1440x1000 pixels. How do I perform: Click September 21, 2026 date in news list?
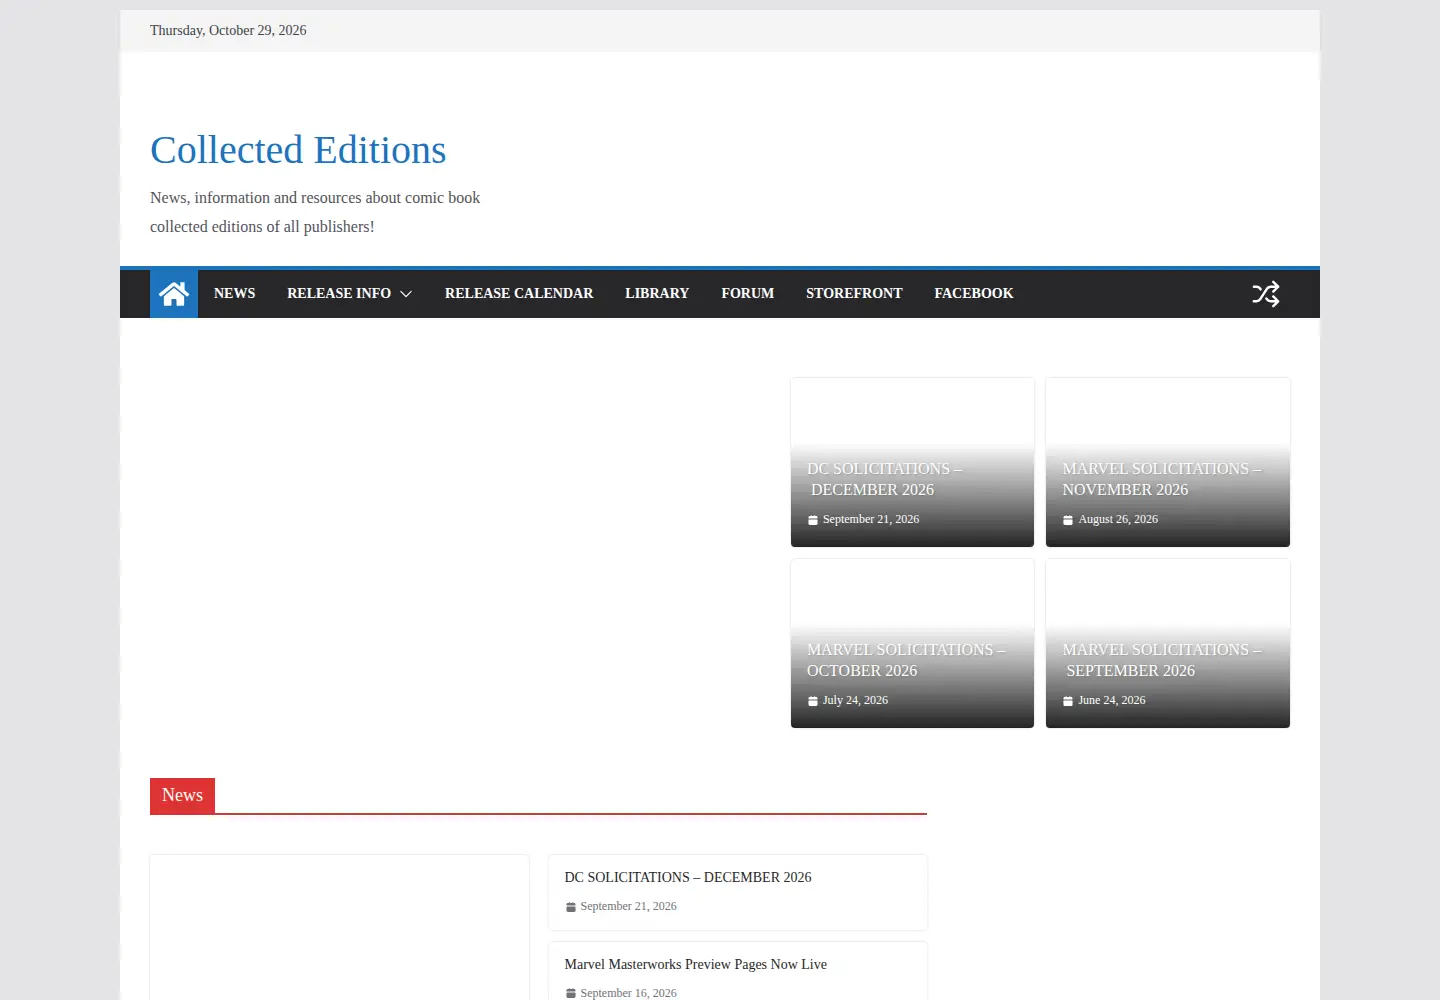(x=628, y=907)
